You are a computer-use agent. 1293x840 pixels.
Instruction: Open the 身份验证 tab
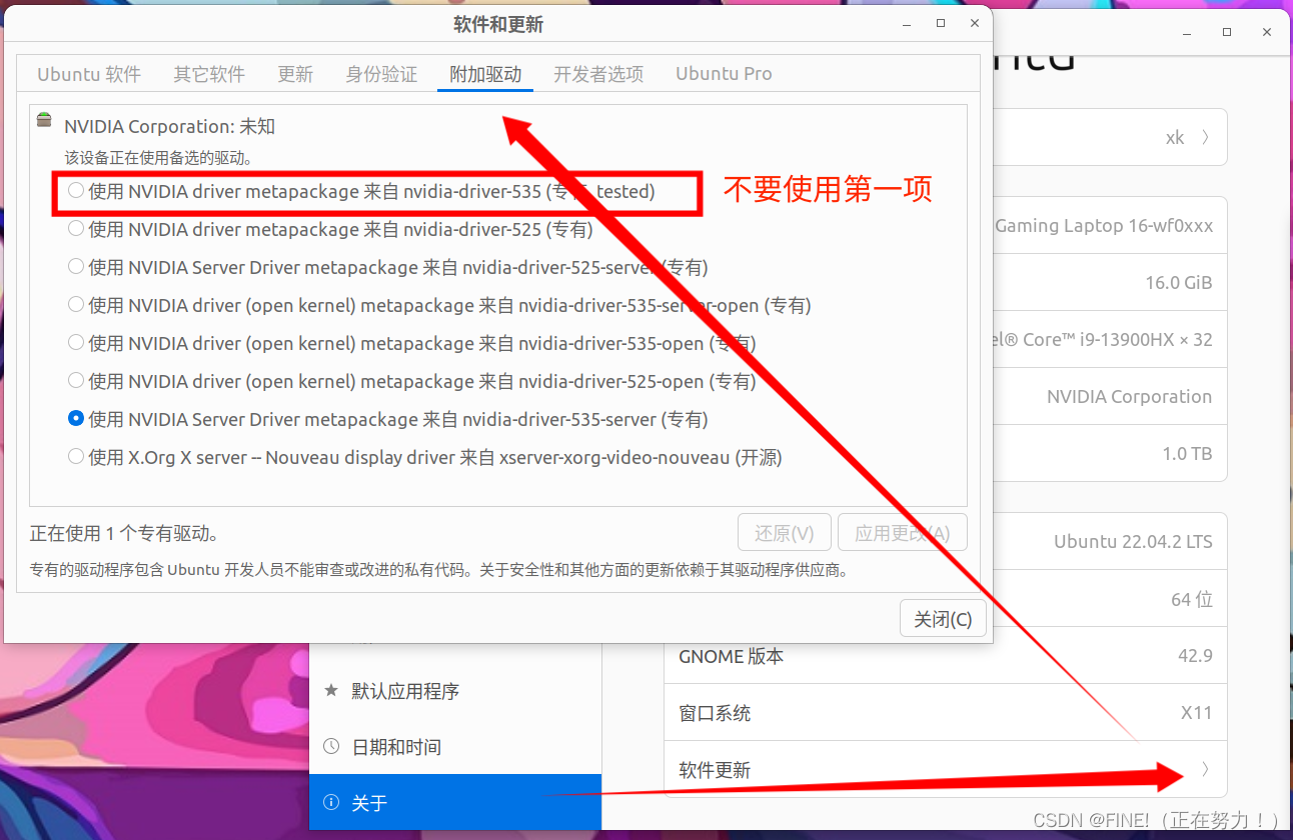381,74
